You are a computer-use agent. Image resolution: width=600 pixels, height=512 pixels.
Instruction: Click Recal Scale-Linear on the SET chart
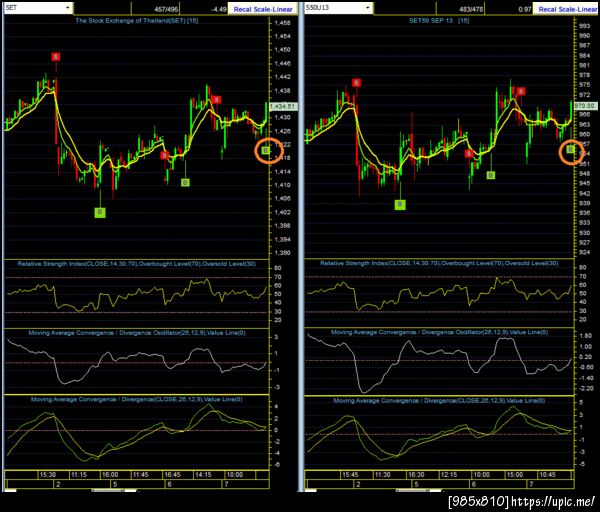click(263, 9)
